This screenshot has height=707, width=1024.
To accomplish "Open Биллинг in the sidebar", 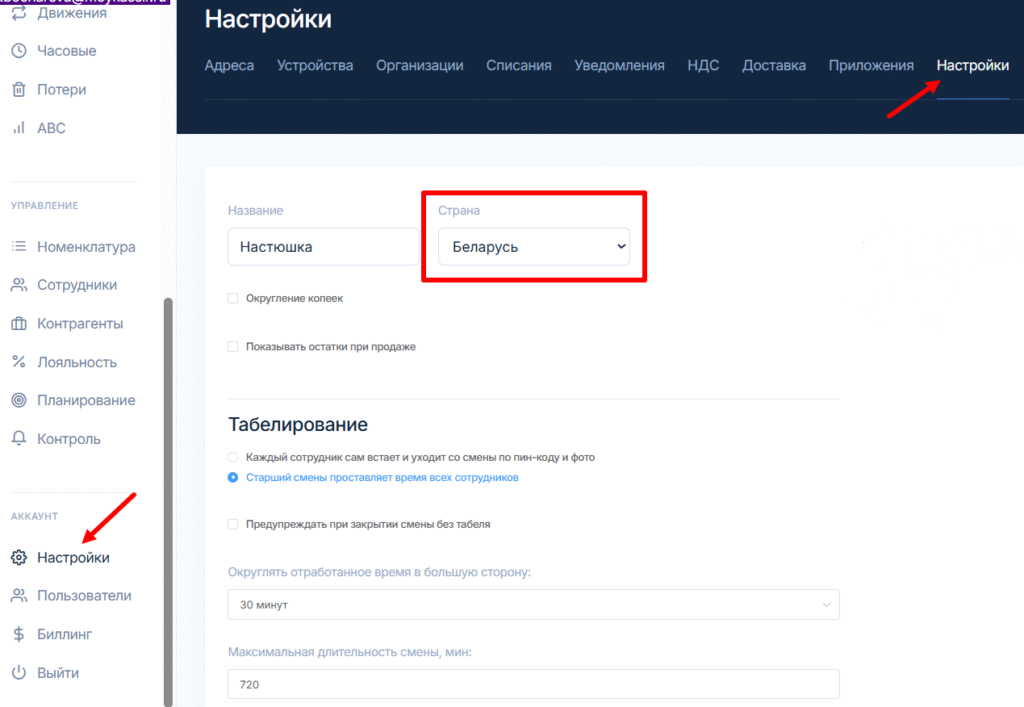I will [65, 634].
